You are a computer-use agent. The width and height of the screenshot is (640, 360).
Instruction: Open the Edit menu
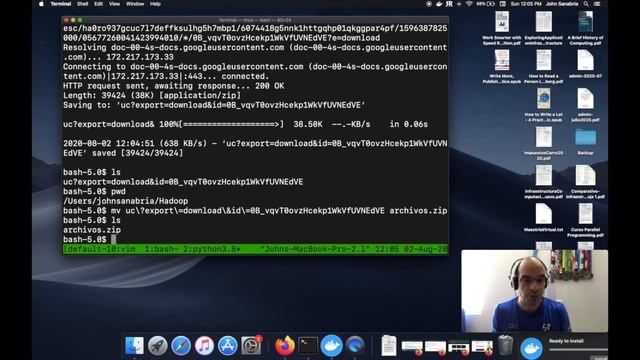click(98, 4)
